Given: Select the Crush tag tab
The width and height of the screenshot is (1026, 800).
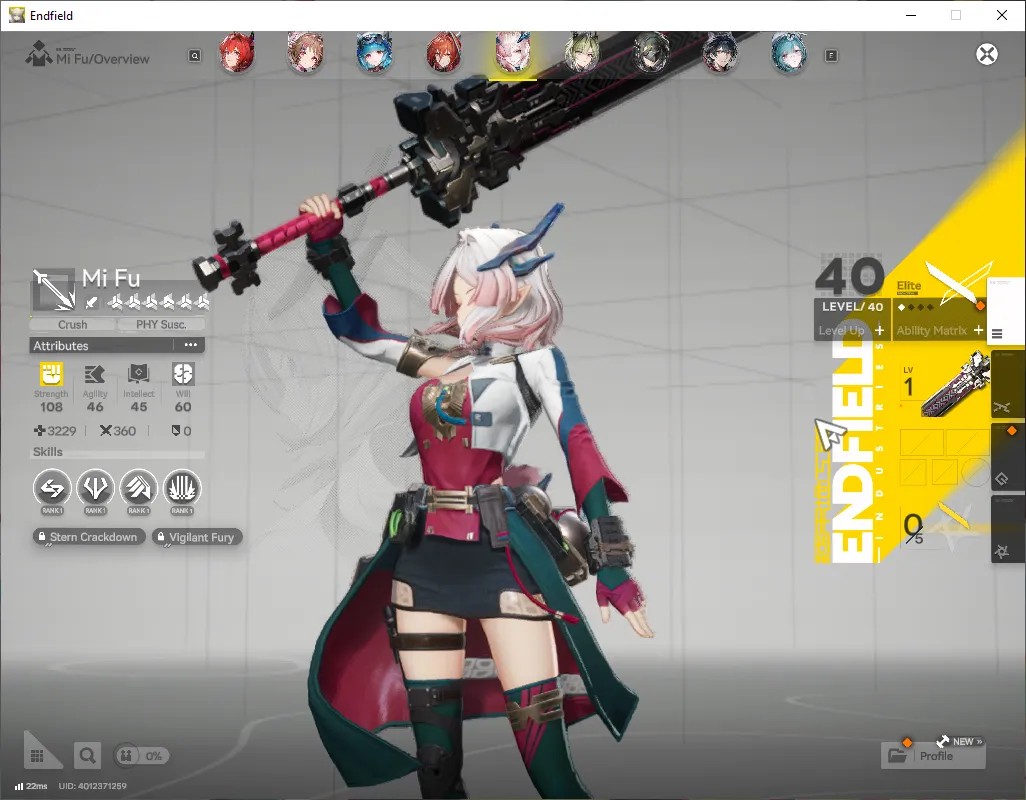Looking at the screenshot, I should pos(73,324).
